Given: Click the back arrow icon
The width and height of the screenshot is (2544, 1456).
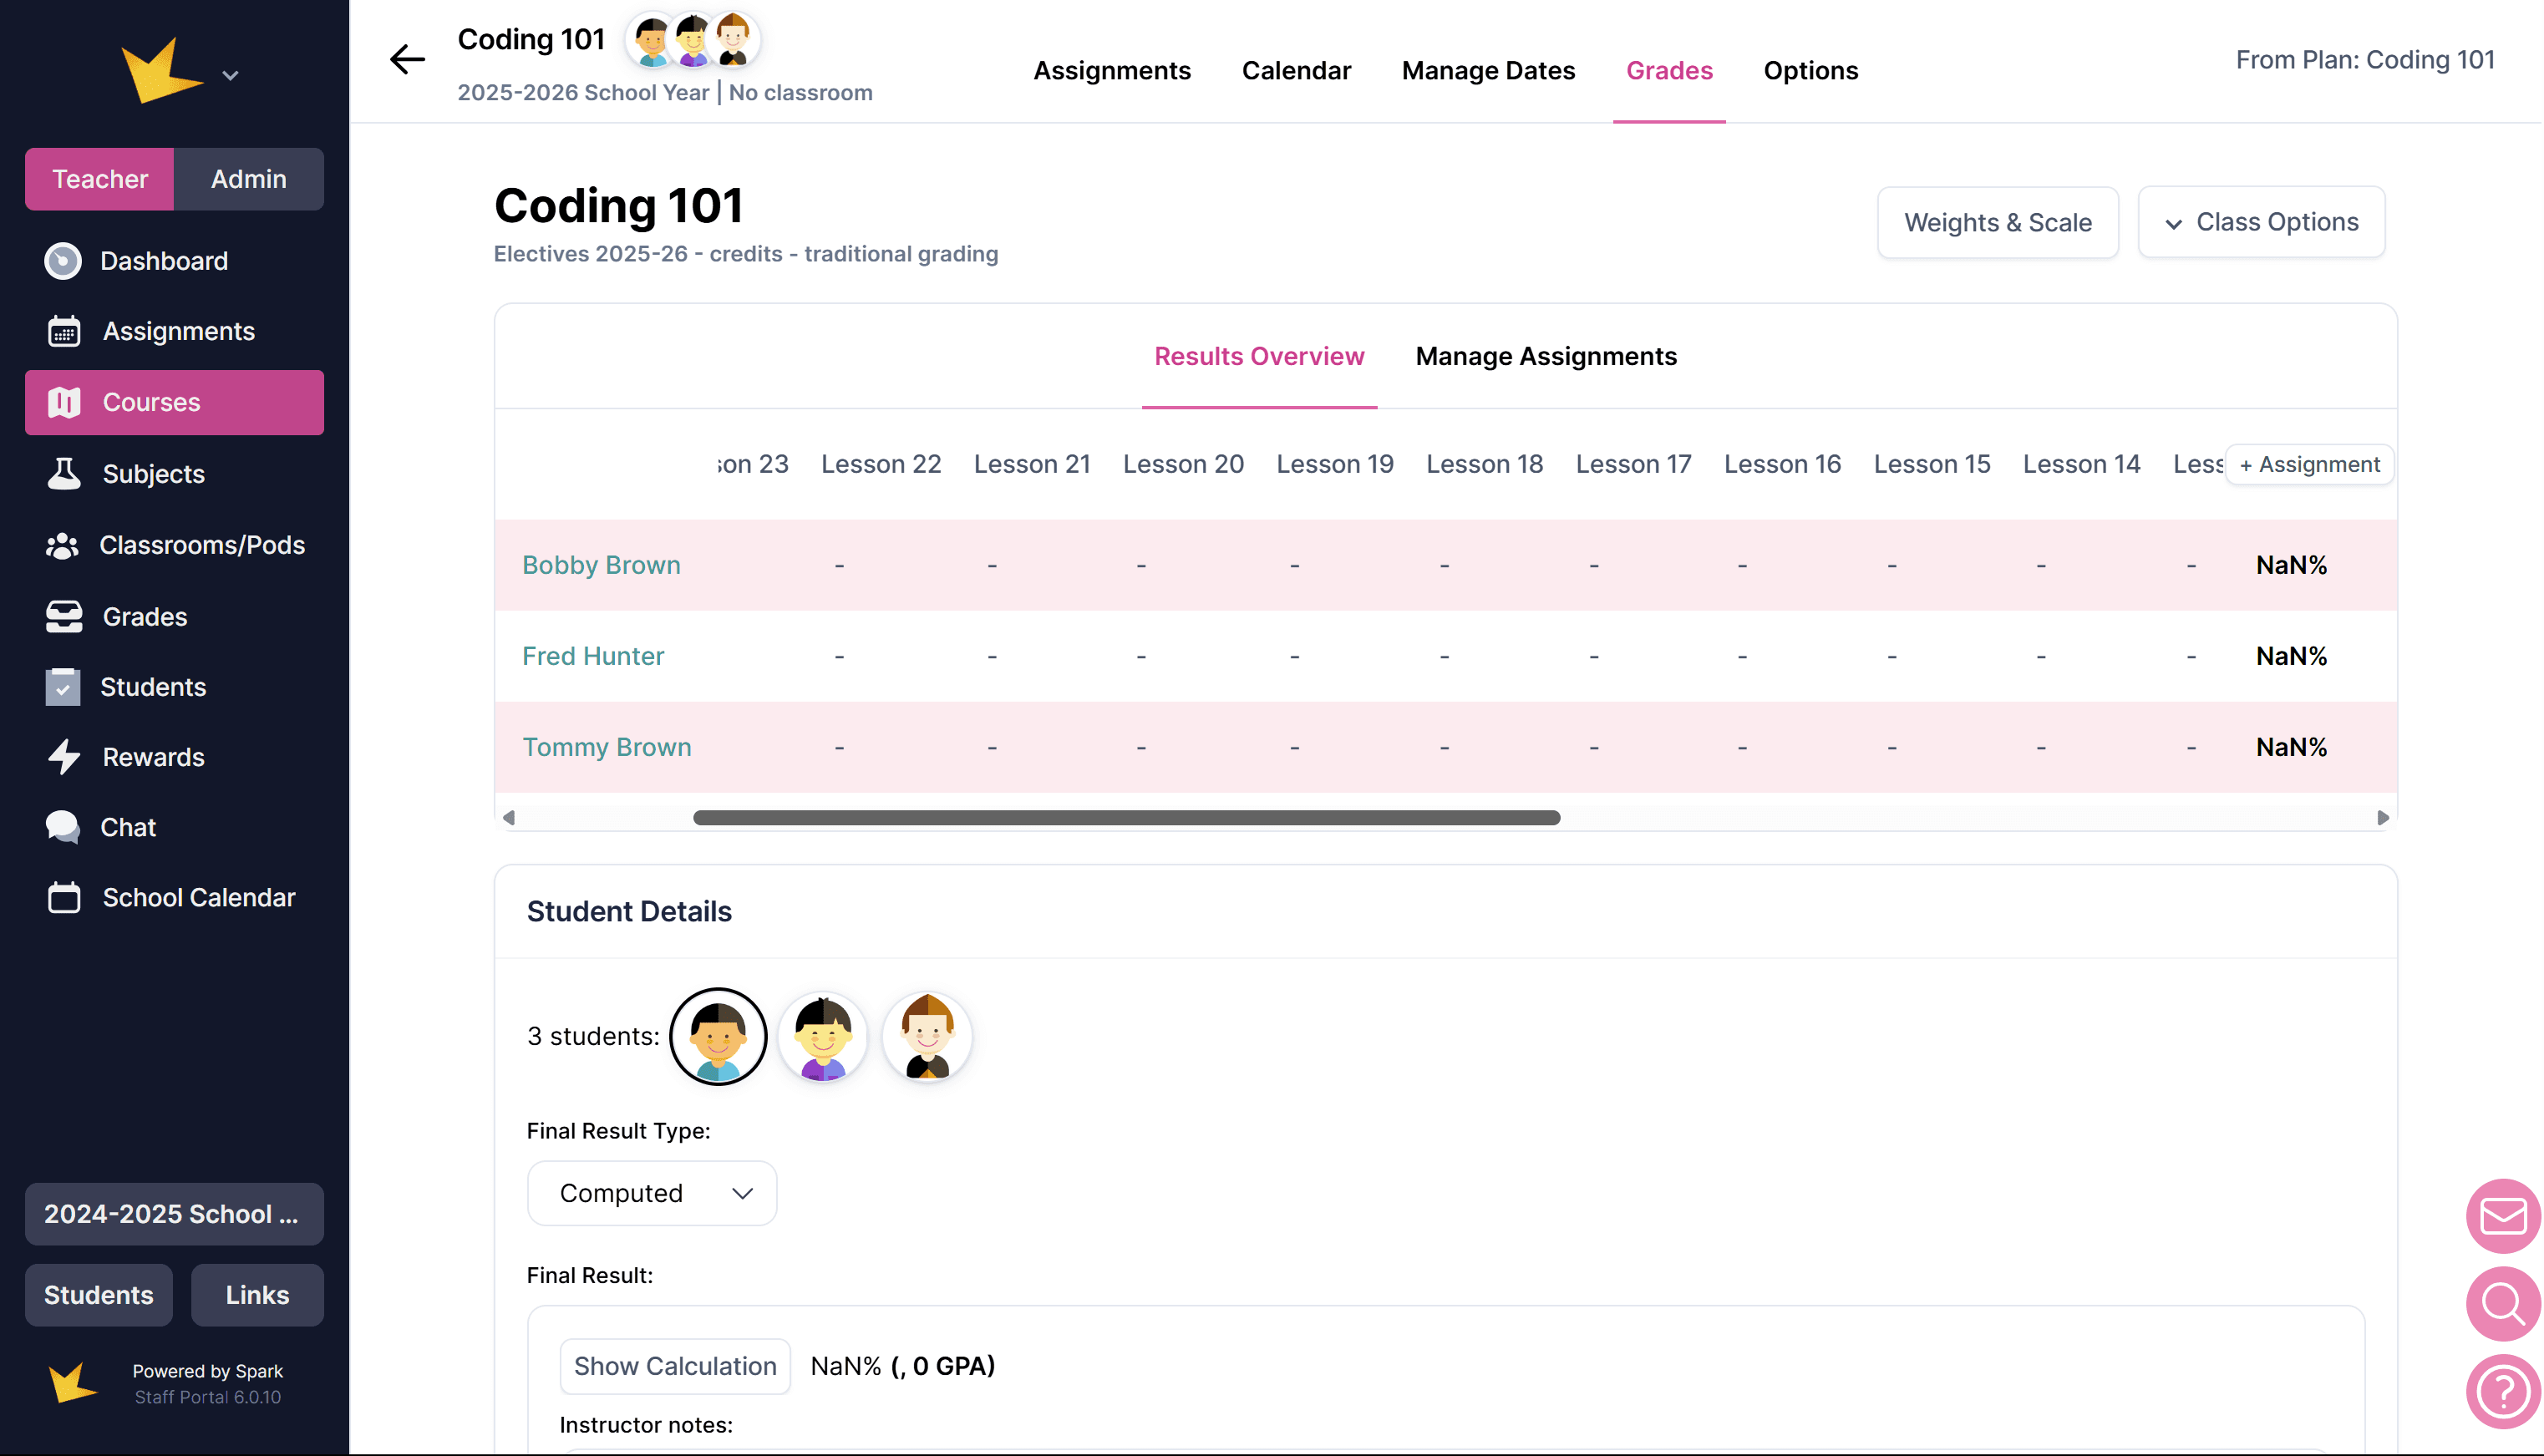Looking at the screenshot, I should click(x=407, y=59).
